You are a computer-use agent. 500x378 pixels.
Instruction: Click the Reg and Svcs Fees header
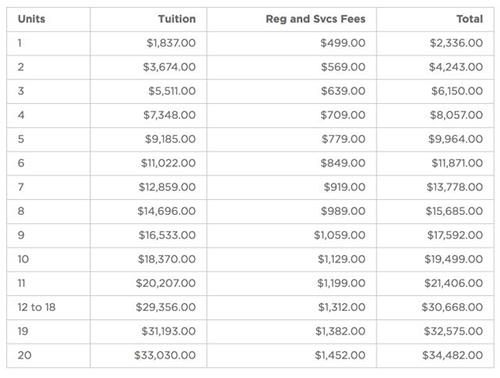coord(315,19)
